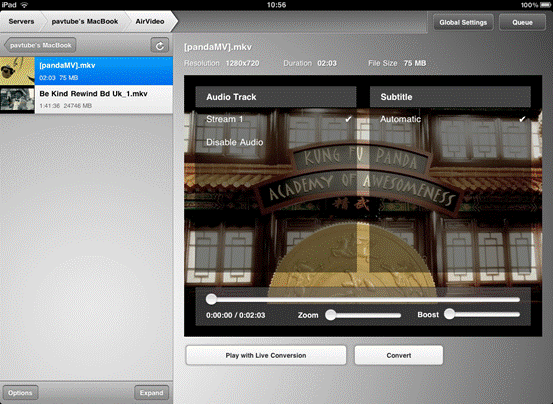
Task: Click the 0:00:00 / 0:02:03 time readout
Action: 236,315
